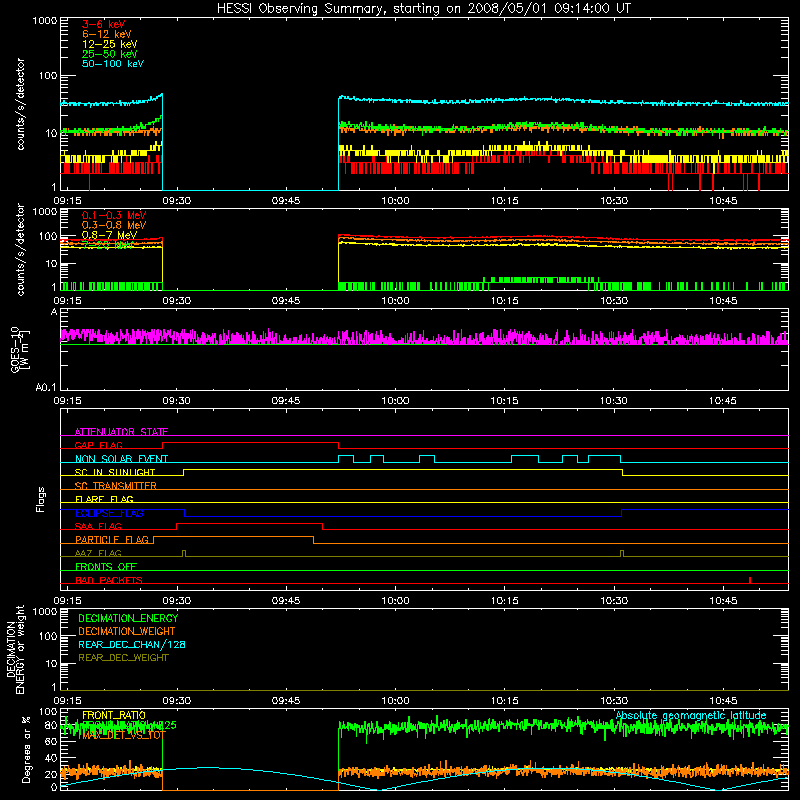Select 10:00 time label under Flags panel

395,601
